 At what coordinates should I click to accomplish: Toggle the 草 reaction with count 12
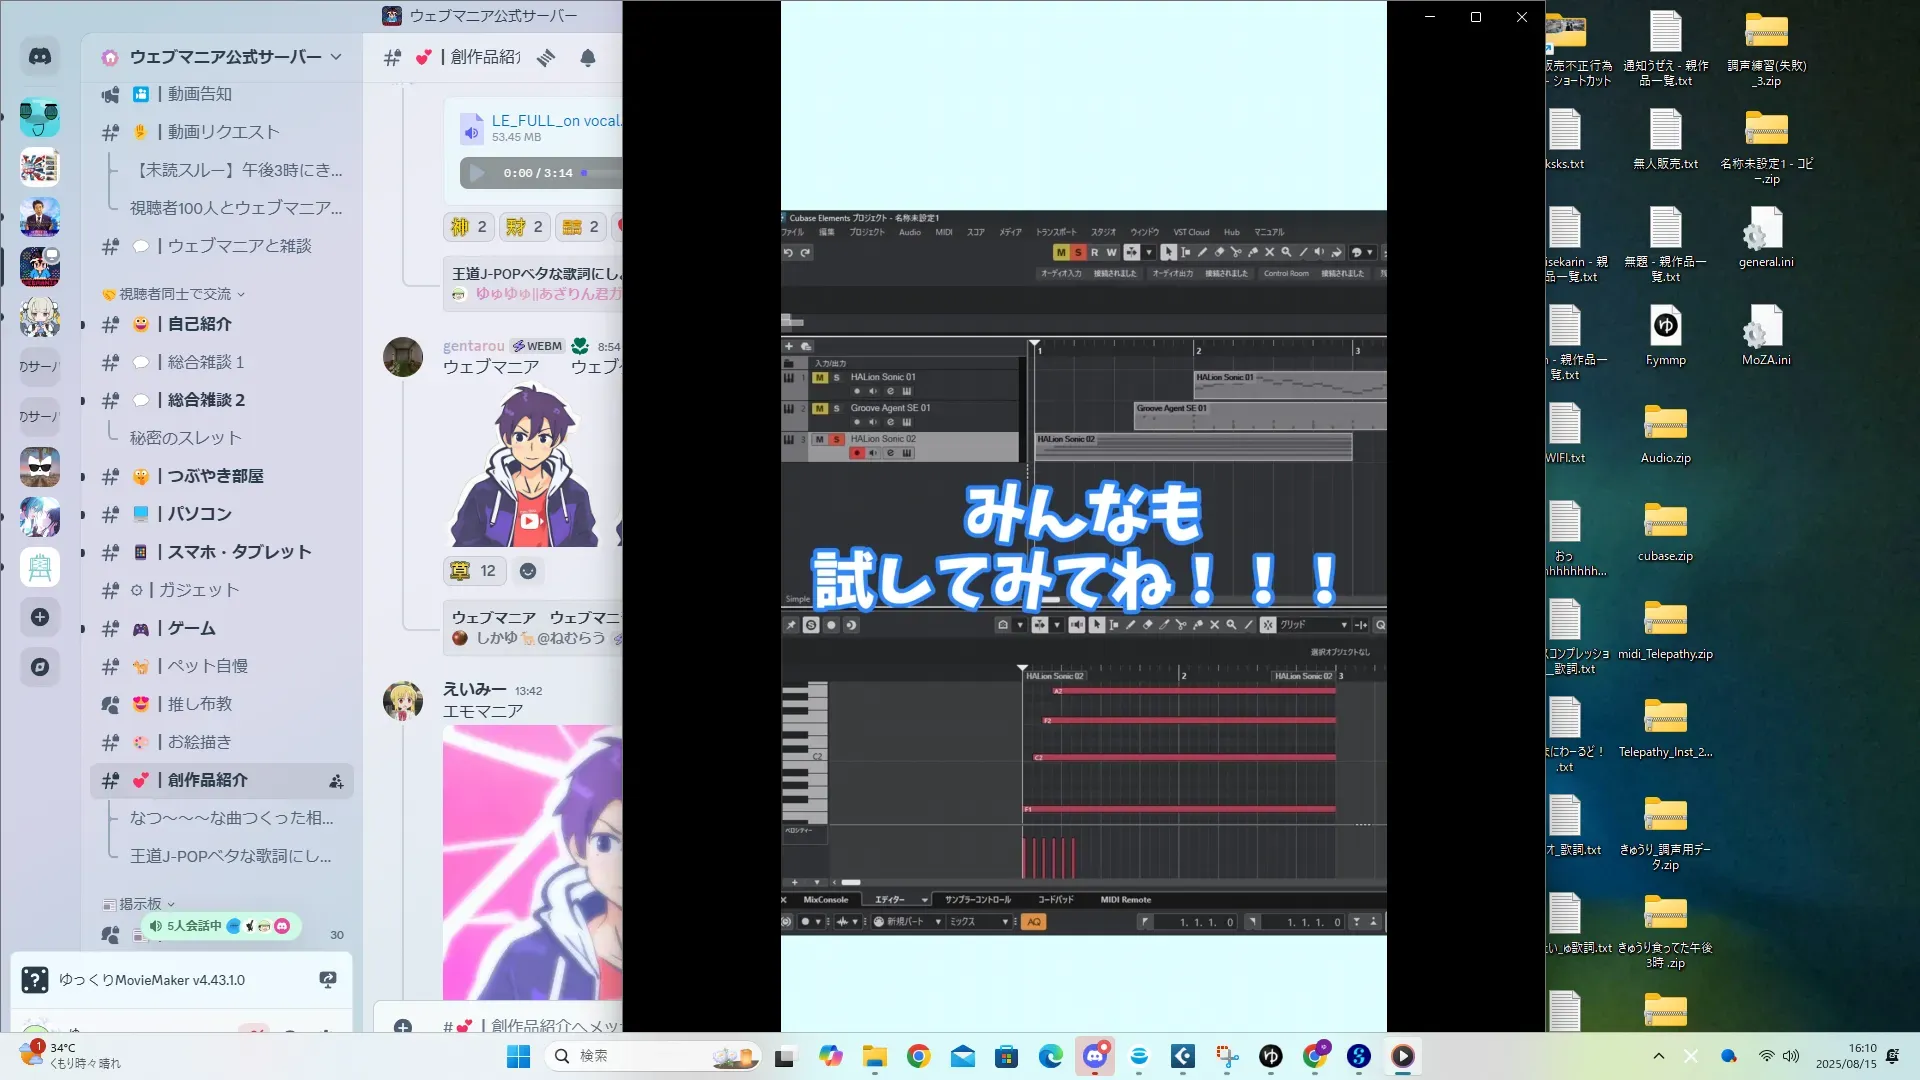pyautogui.click(x=473, y=571)
